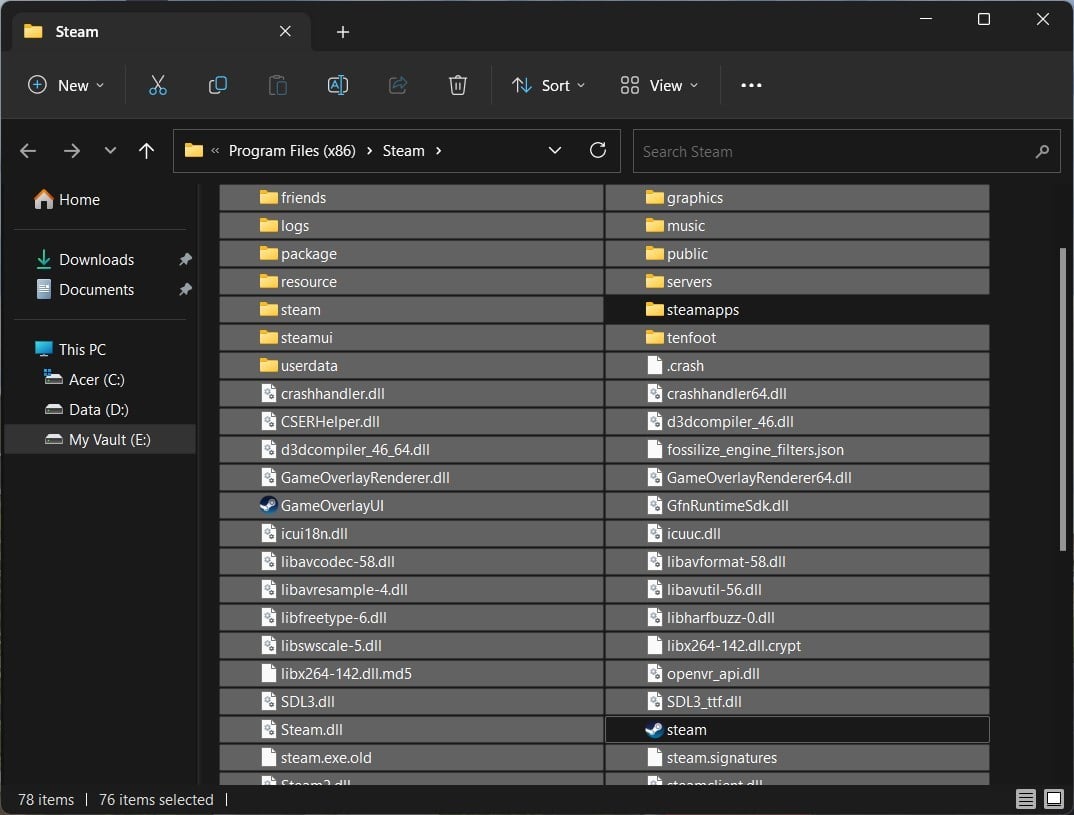Image resolution: width=1074 pixels, height=815 pixels.
Task: Click the Copy icon in toolbar
Action: click(218, 85)
